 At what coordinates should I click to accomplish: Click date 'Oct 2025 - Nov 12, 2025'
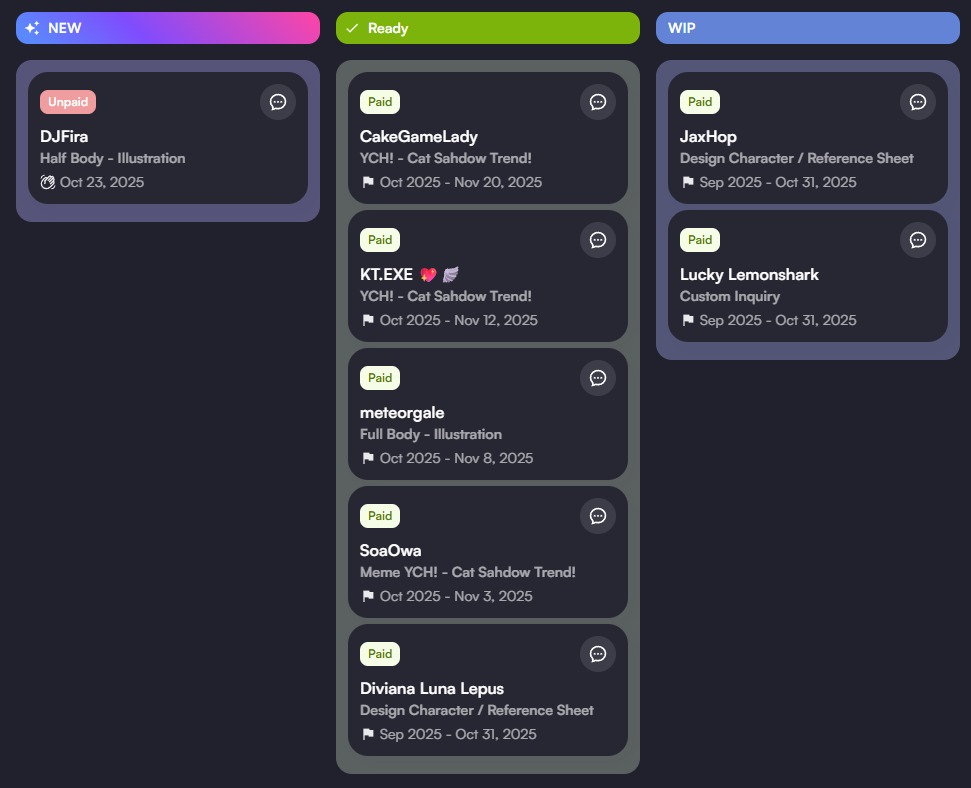pyautogui.click(x=459, y=320)
